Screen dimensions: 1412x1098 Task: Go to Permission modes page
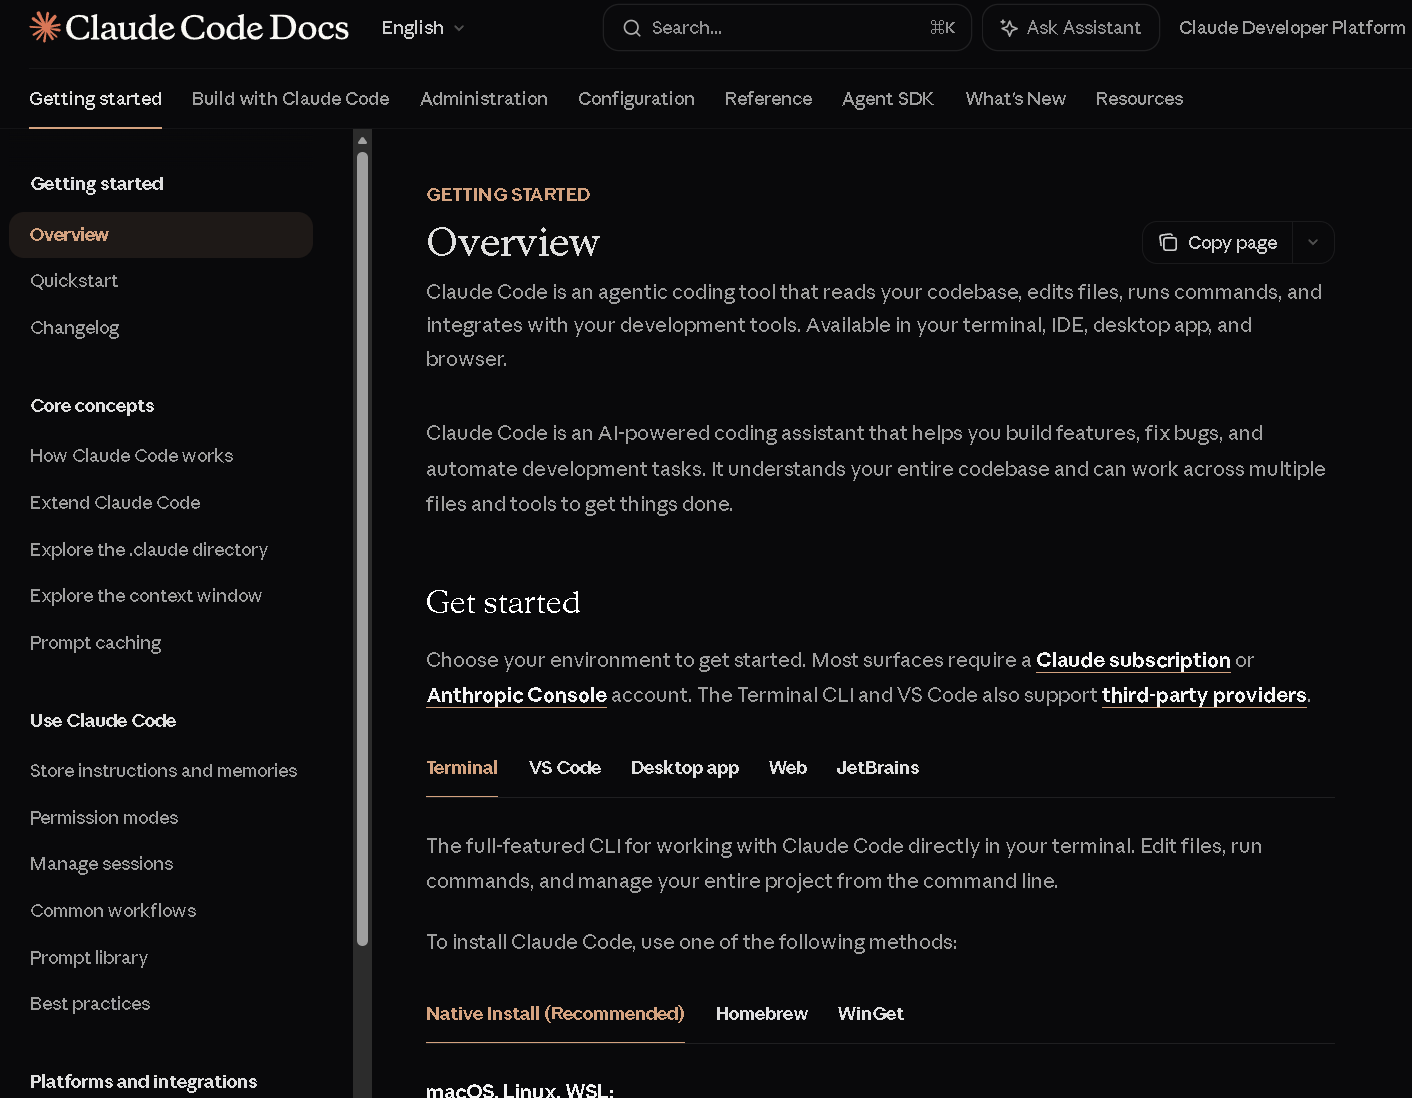[x=104, y=818]
